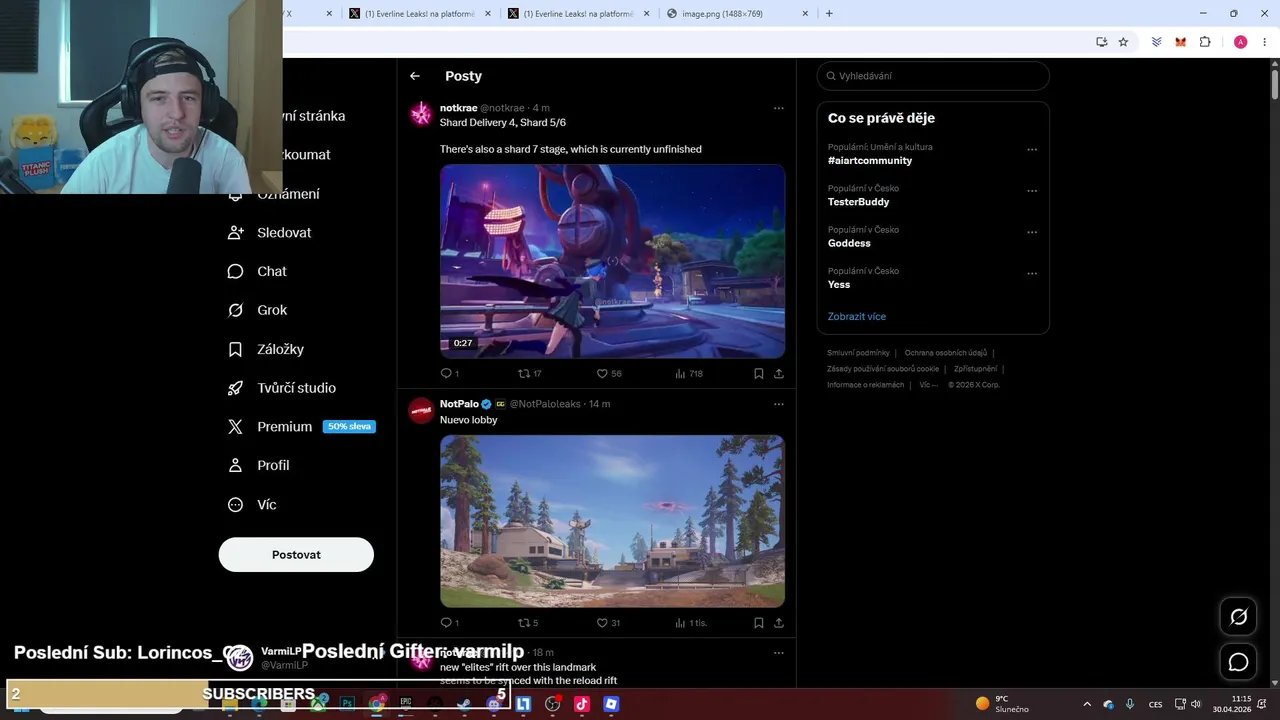The image size is (1280, 720).
Task: Open the MetaMask fox extension
Action: pyautogui.click(x=1180, y=42)
